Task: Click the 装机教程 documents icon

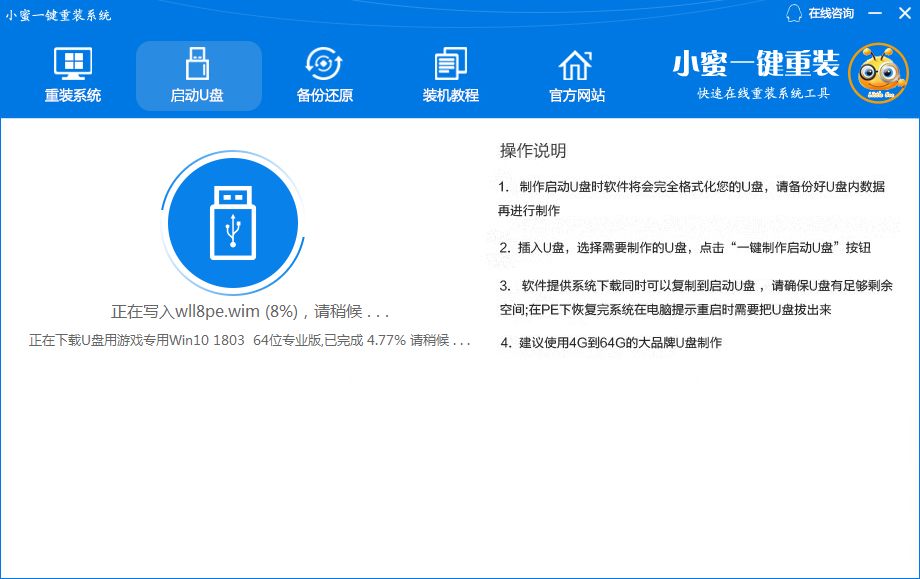Action: [x=450, y=64]
